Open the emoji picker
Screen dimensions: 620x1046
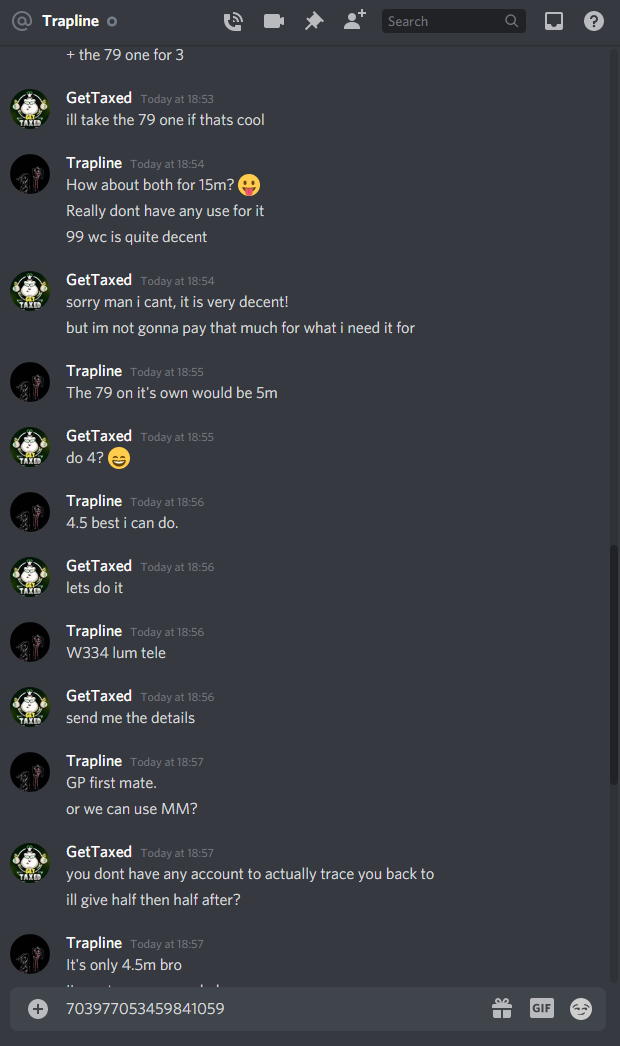[x=581, y=1009]
